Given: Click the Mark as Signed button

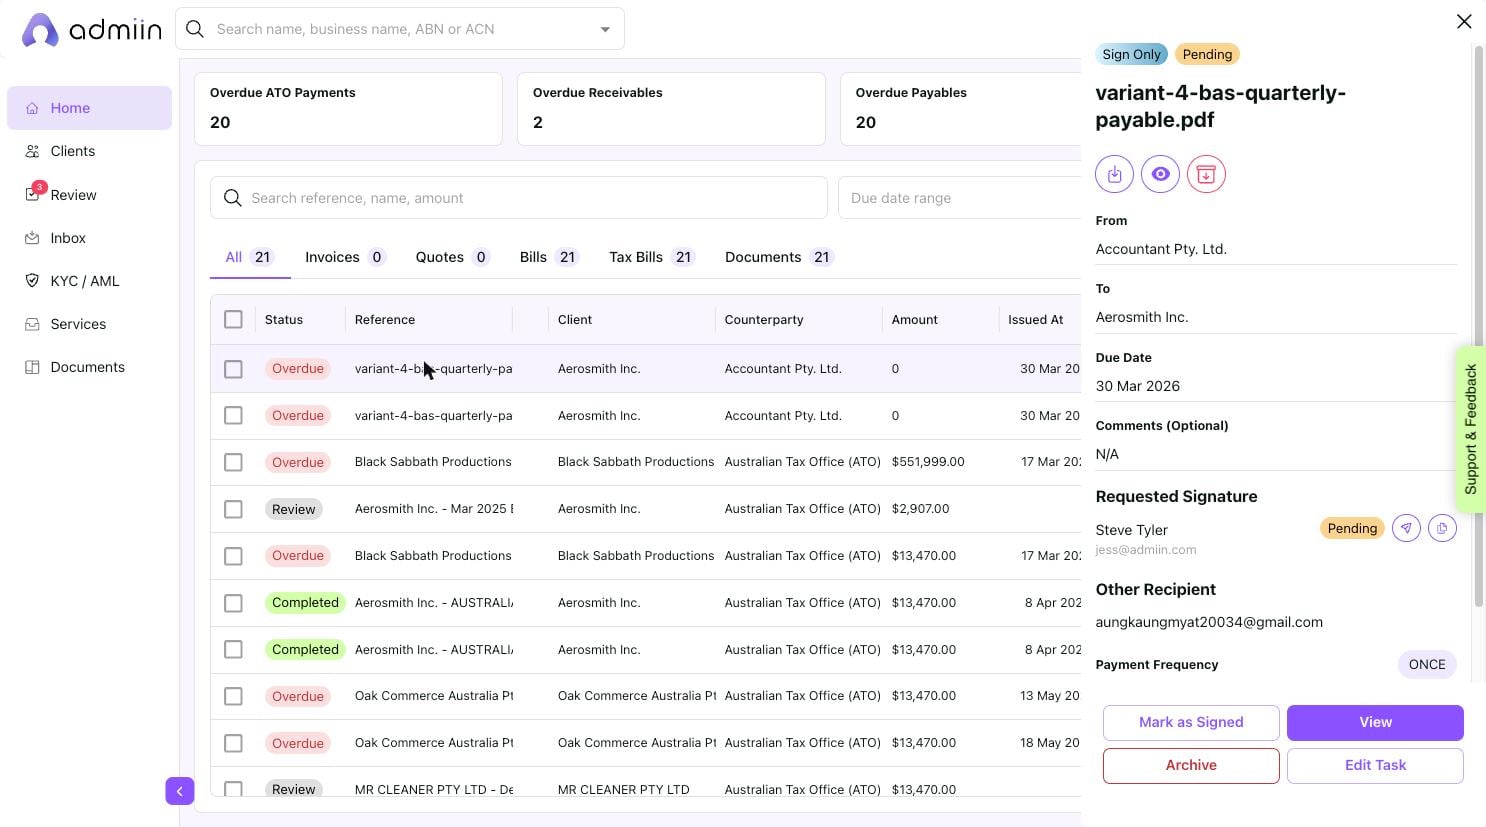Looking at the screenshot, I should pos(1191,722).
